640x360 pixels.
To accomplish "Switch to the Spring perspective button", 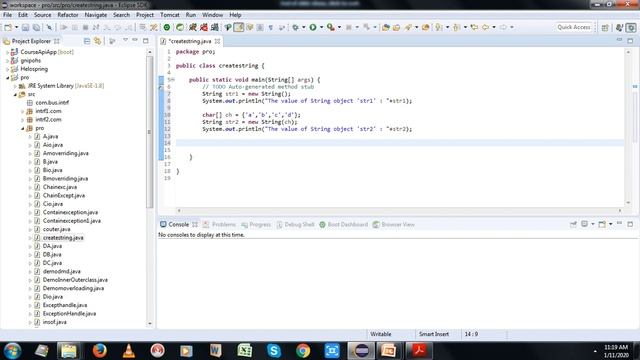I will pyautogui.click(x=631, y=27).
